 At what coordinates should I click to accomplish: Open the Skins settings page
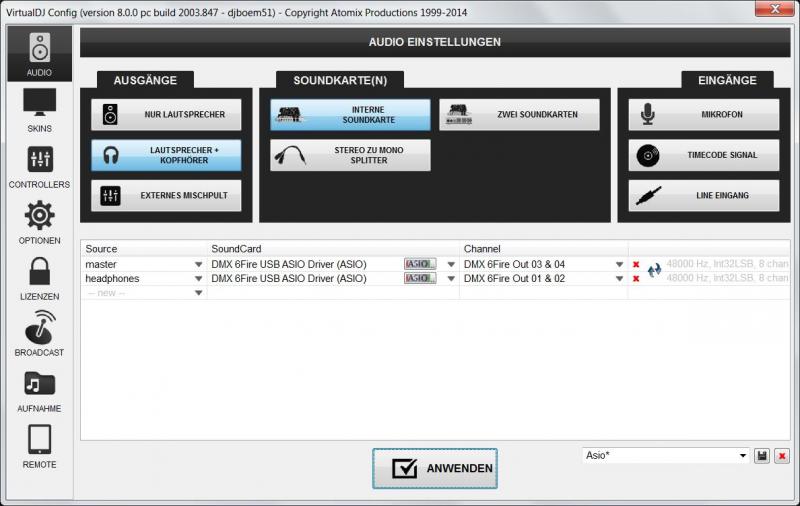(x=39, y=110)
